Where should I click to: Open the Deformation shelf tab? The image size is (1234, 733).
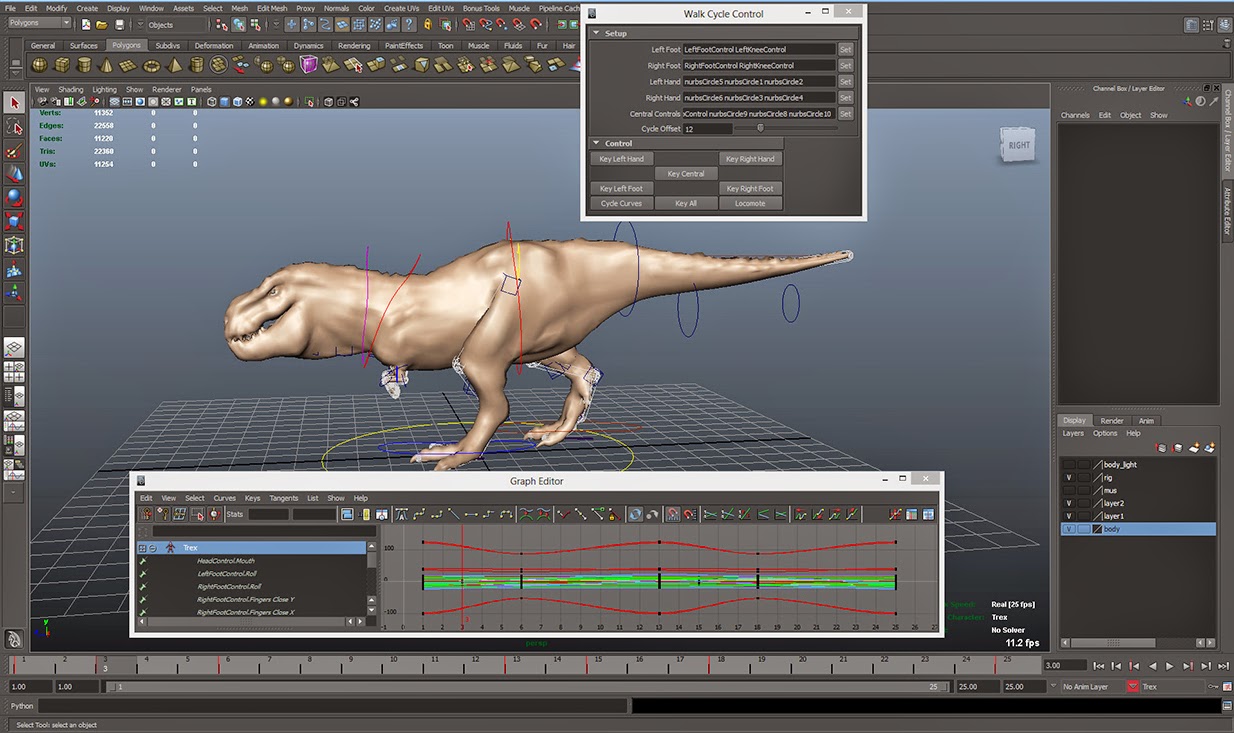coord(214,45)
